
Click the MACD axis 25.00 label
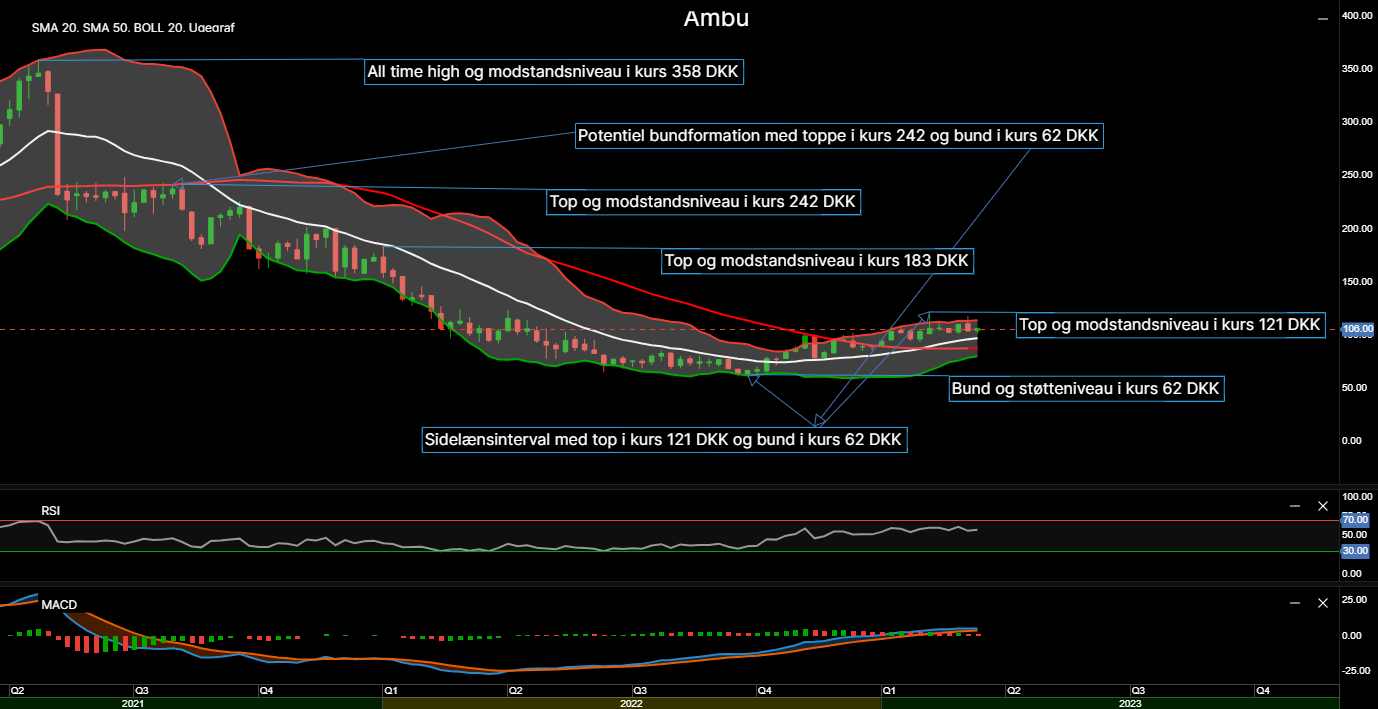point(1355,600)
